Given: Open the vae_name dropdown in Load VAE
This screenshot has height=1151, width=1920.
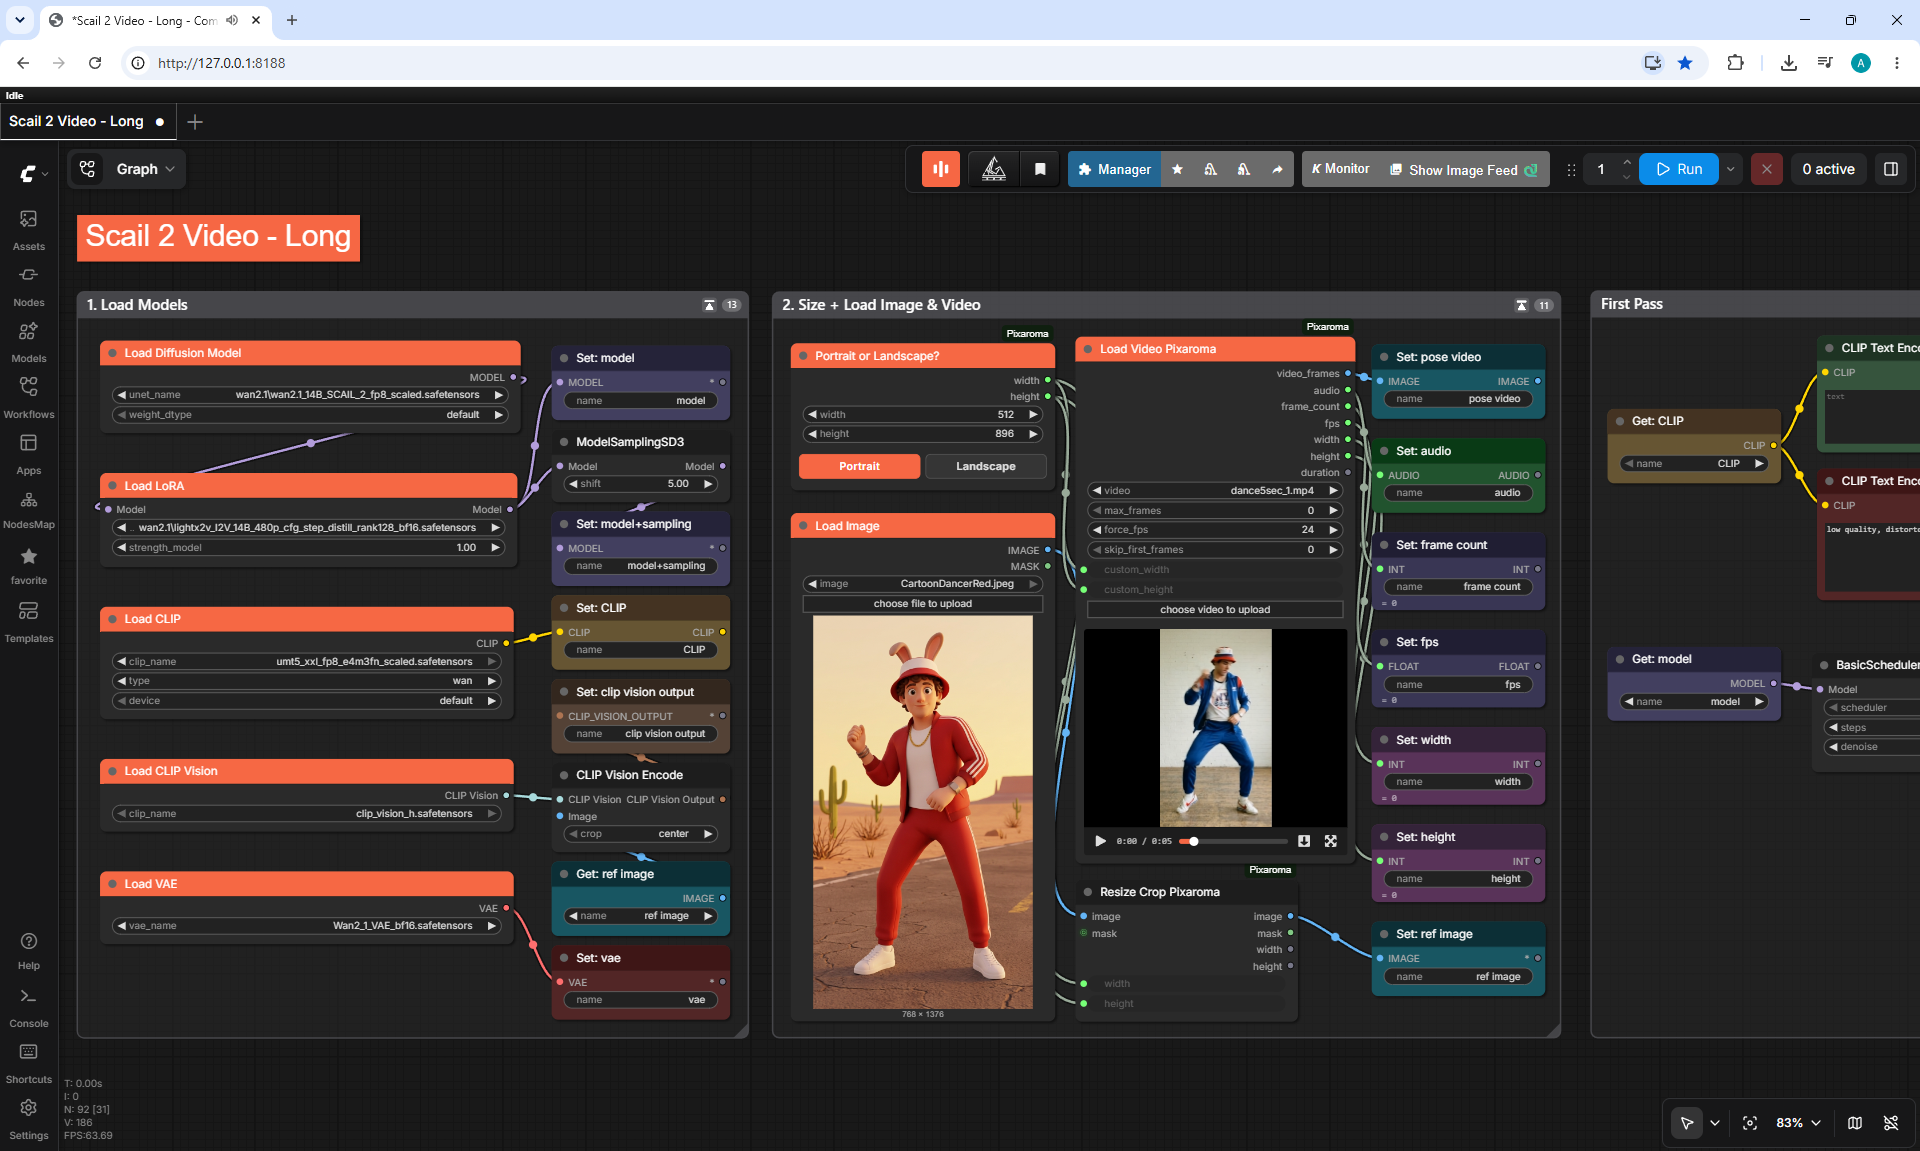Looking at the screenshot, I should point(307,926).
